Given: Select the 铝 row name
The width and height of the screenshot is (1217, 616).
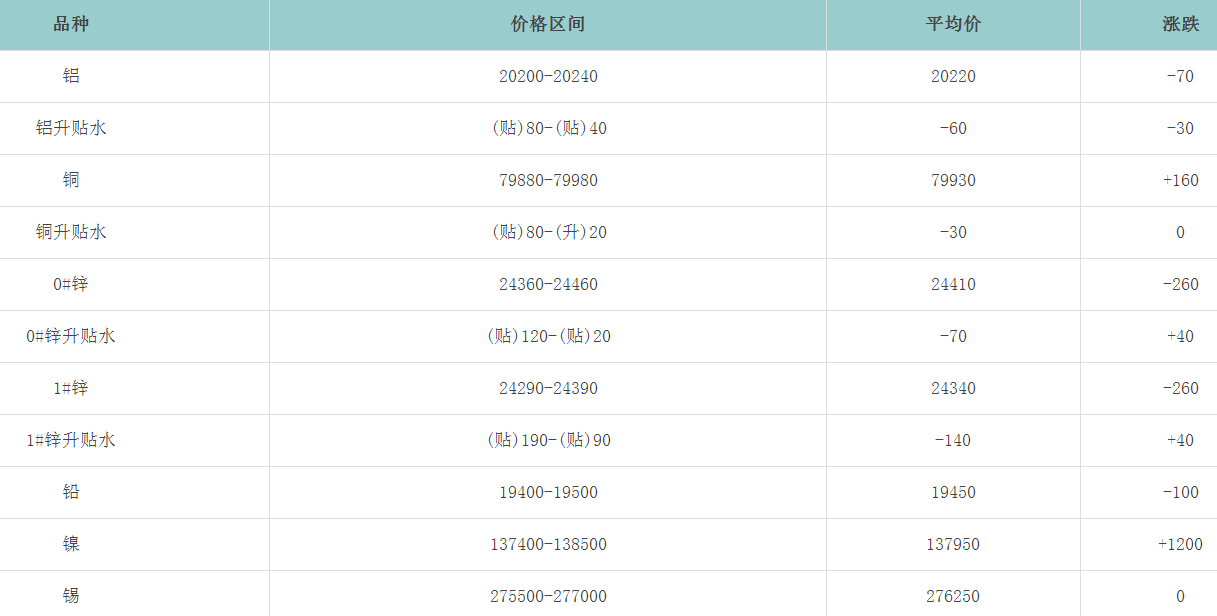Looking at the screenshot, I should tap(71, 76).
